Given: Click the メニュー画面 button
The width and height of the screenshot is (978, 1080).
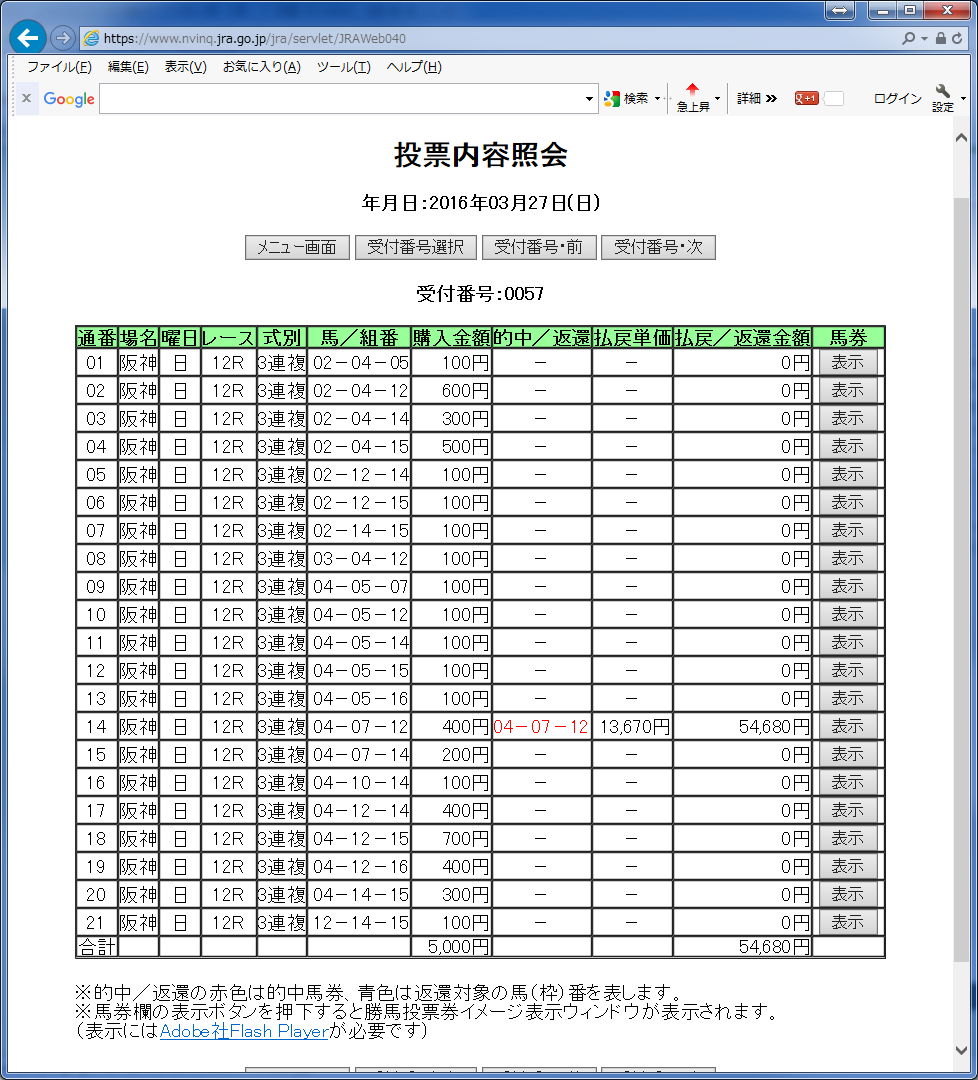Looking at the screenshot, I should tap(298, 247).
